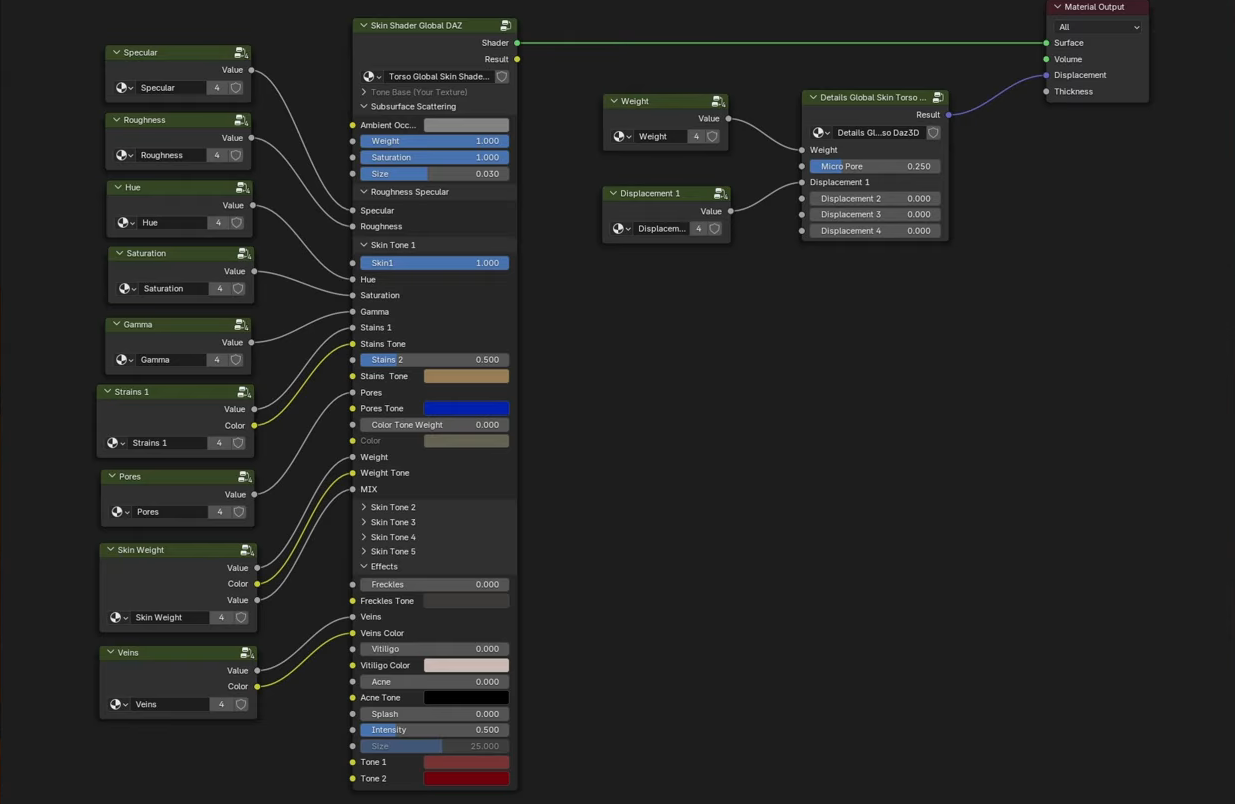Collapse the Effects panel
The height and width of the screenshot is (804, 1235).
click(x=379, y=567)
